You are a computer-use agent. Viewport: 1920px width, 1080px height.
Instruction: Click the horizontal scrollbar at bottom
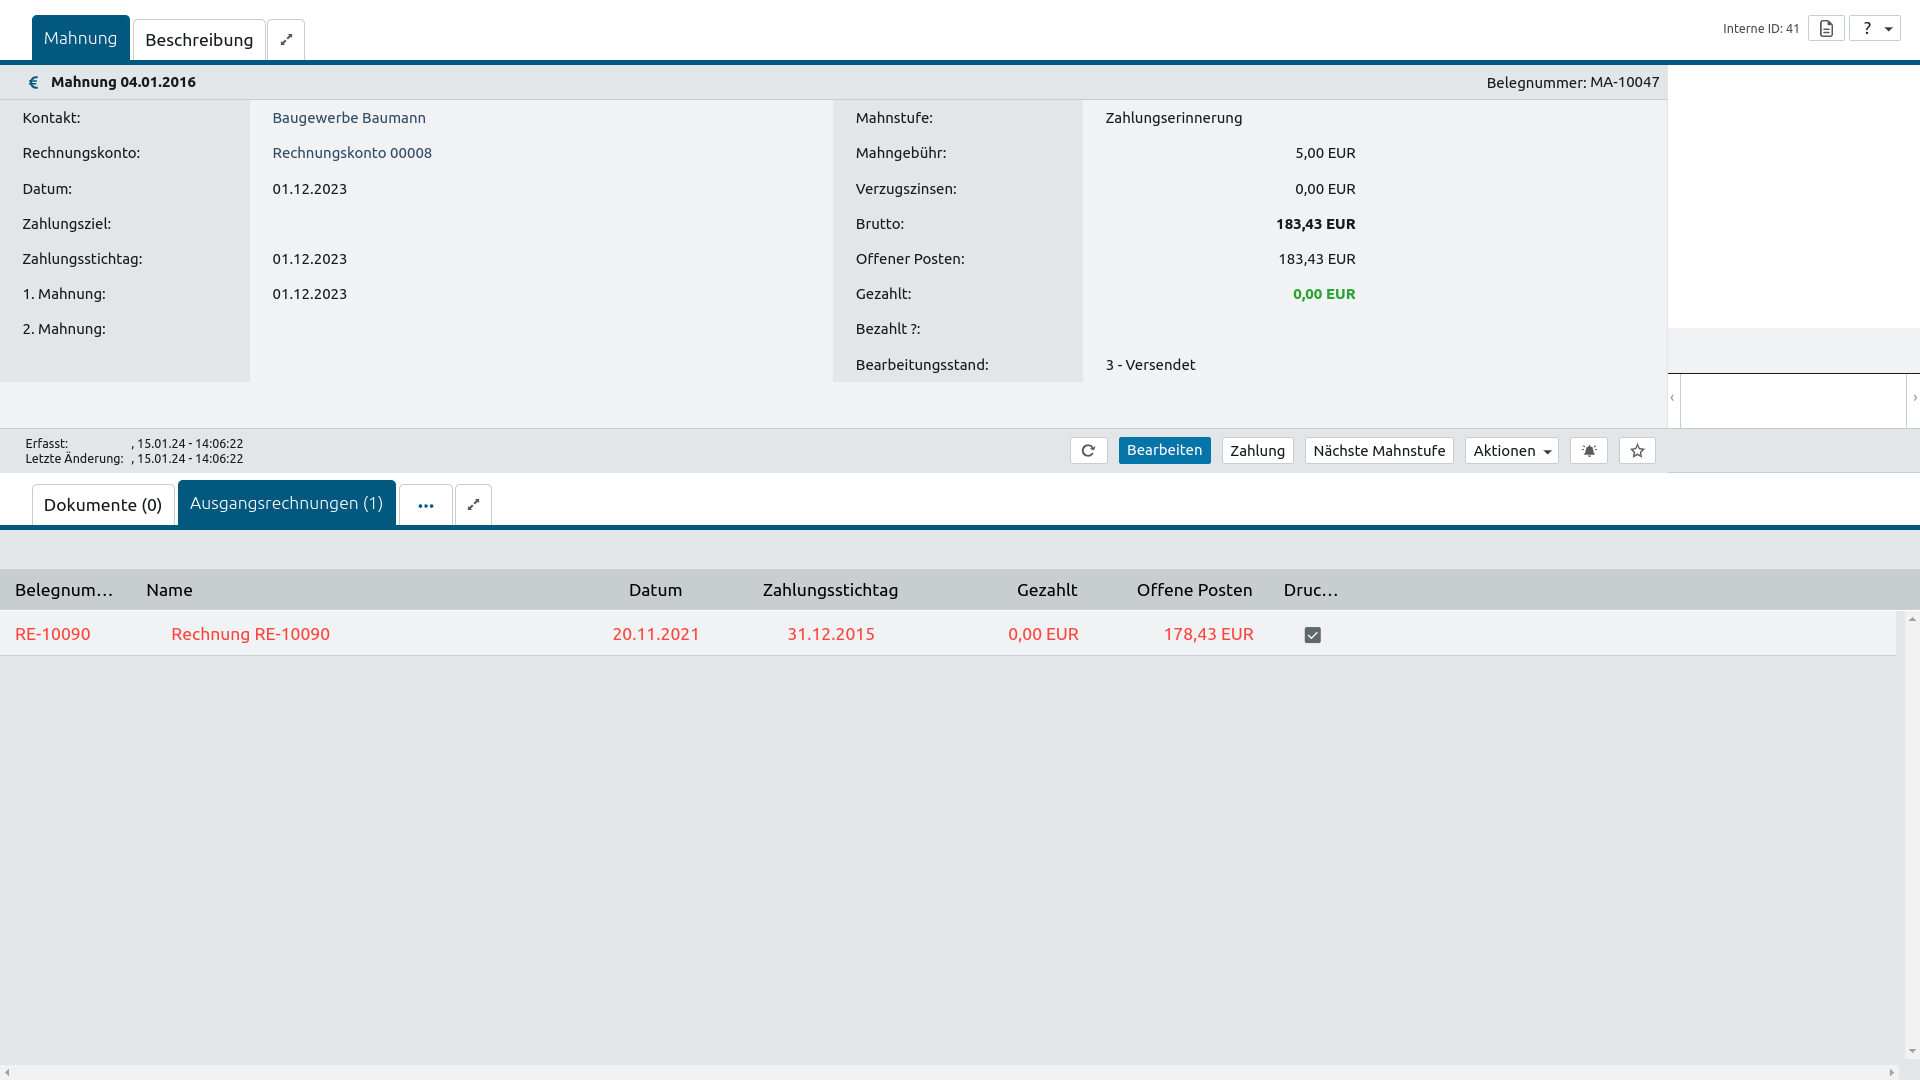[950, 1072]
